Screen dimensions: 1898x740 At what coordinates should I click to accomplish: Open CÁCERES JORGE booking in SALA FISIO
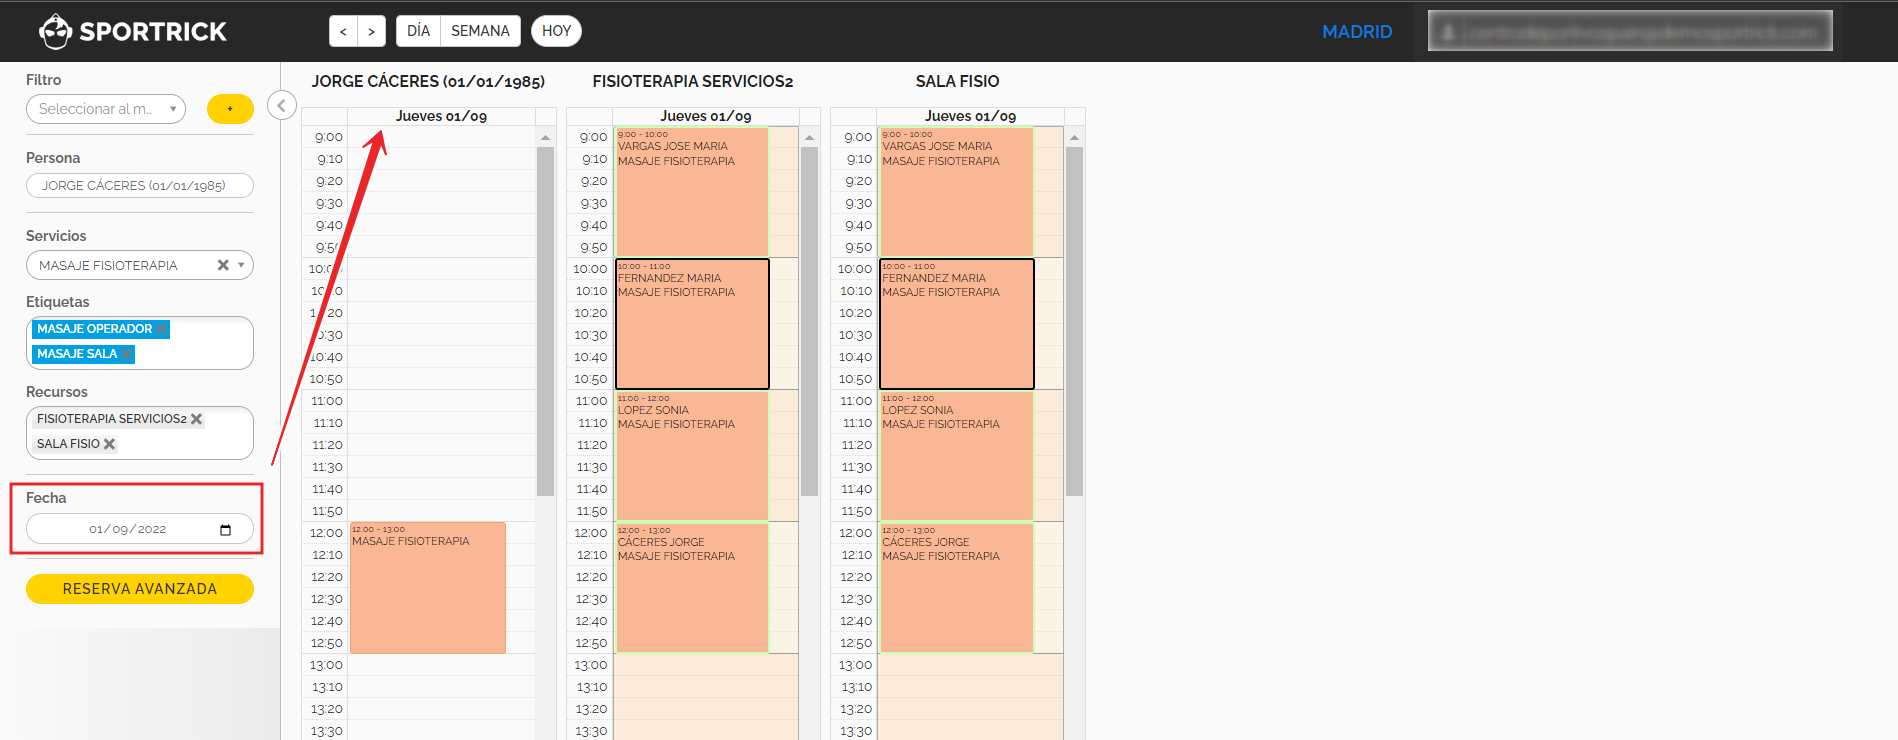point(957,588)
